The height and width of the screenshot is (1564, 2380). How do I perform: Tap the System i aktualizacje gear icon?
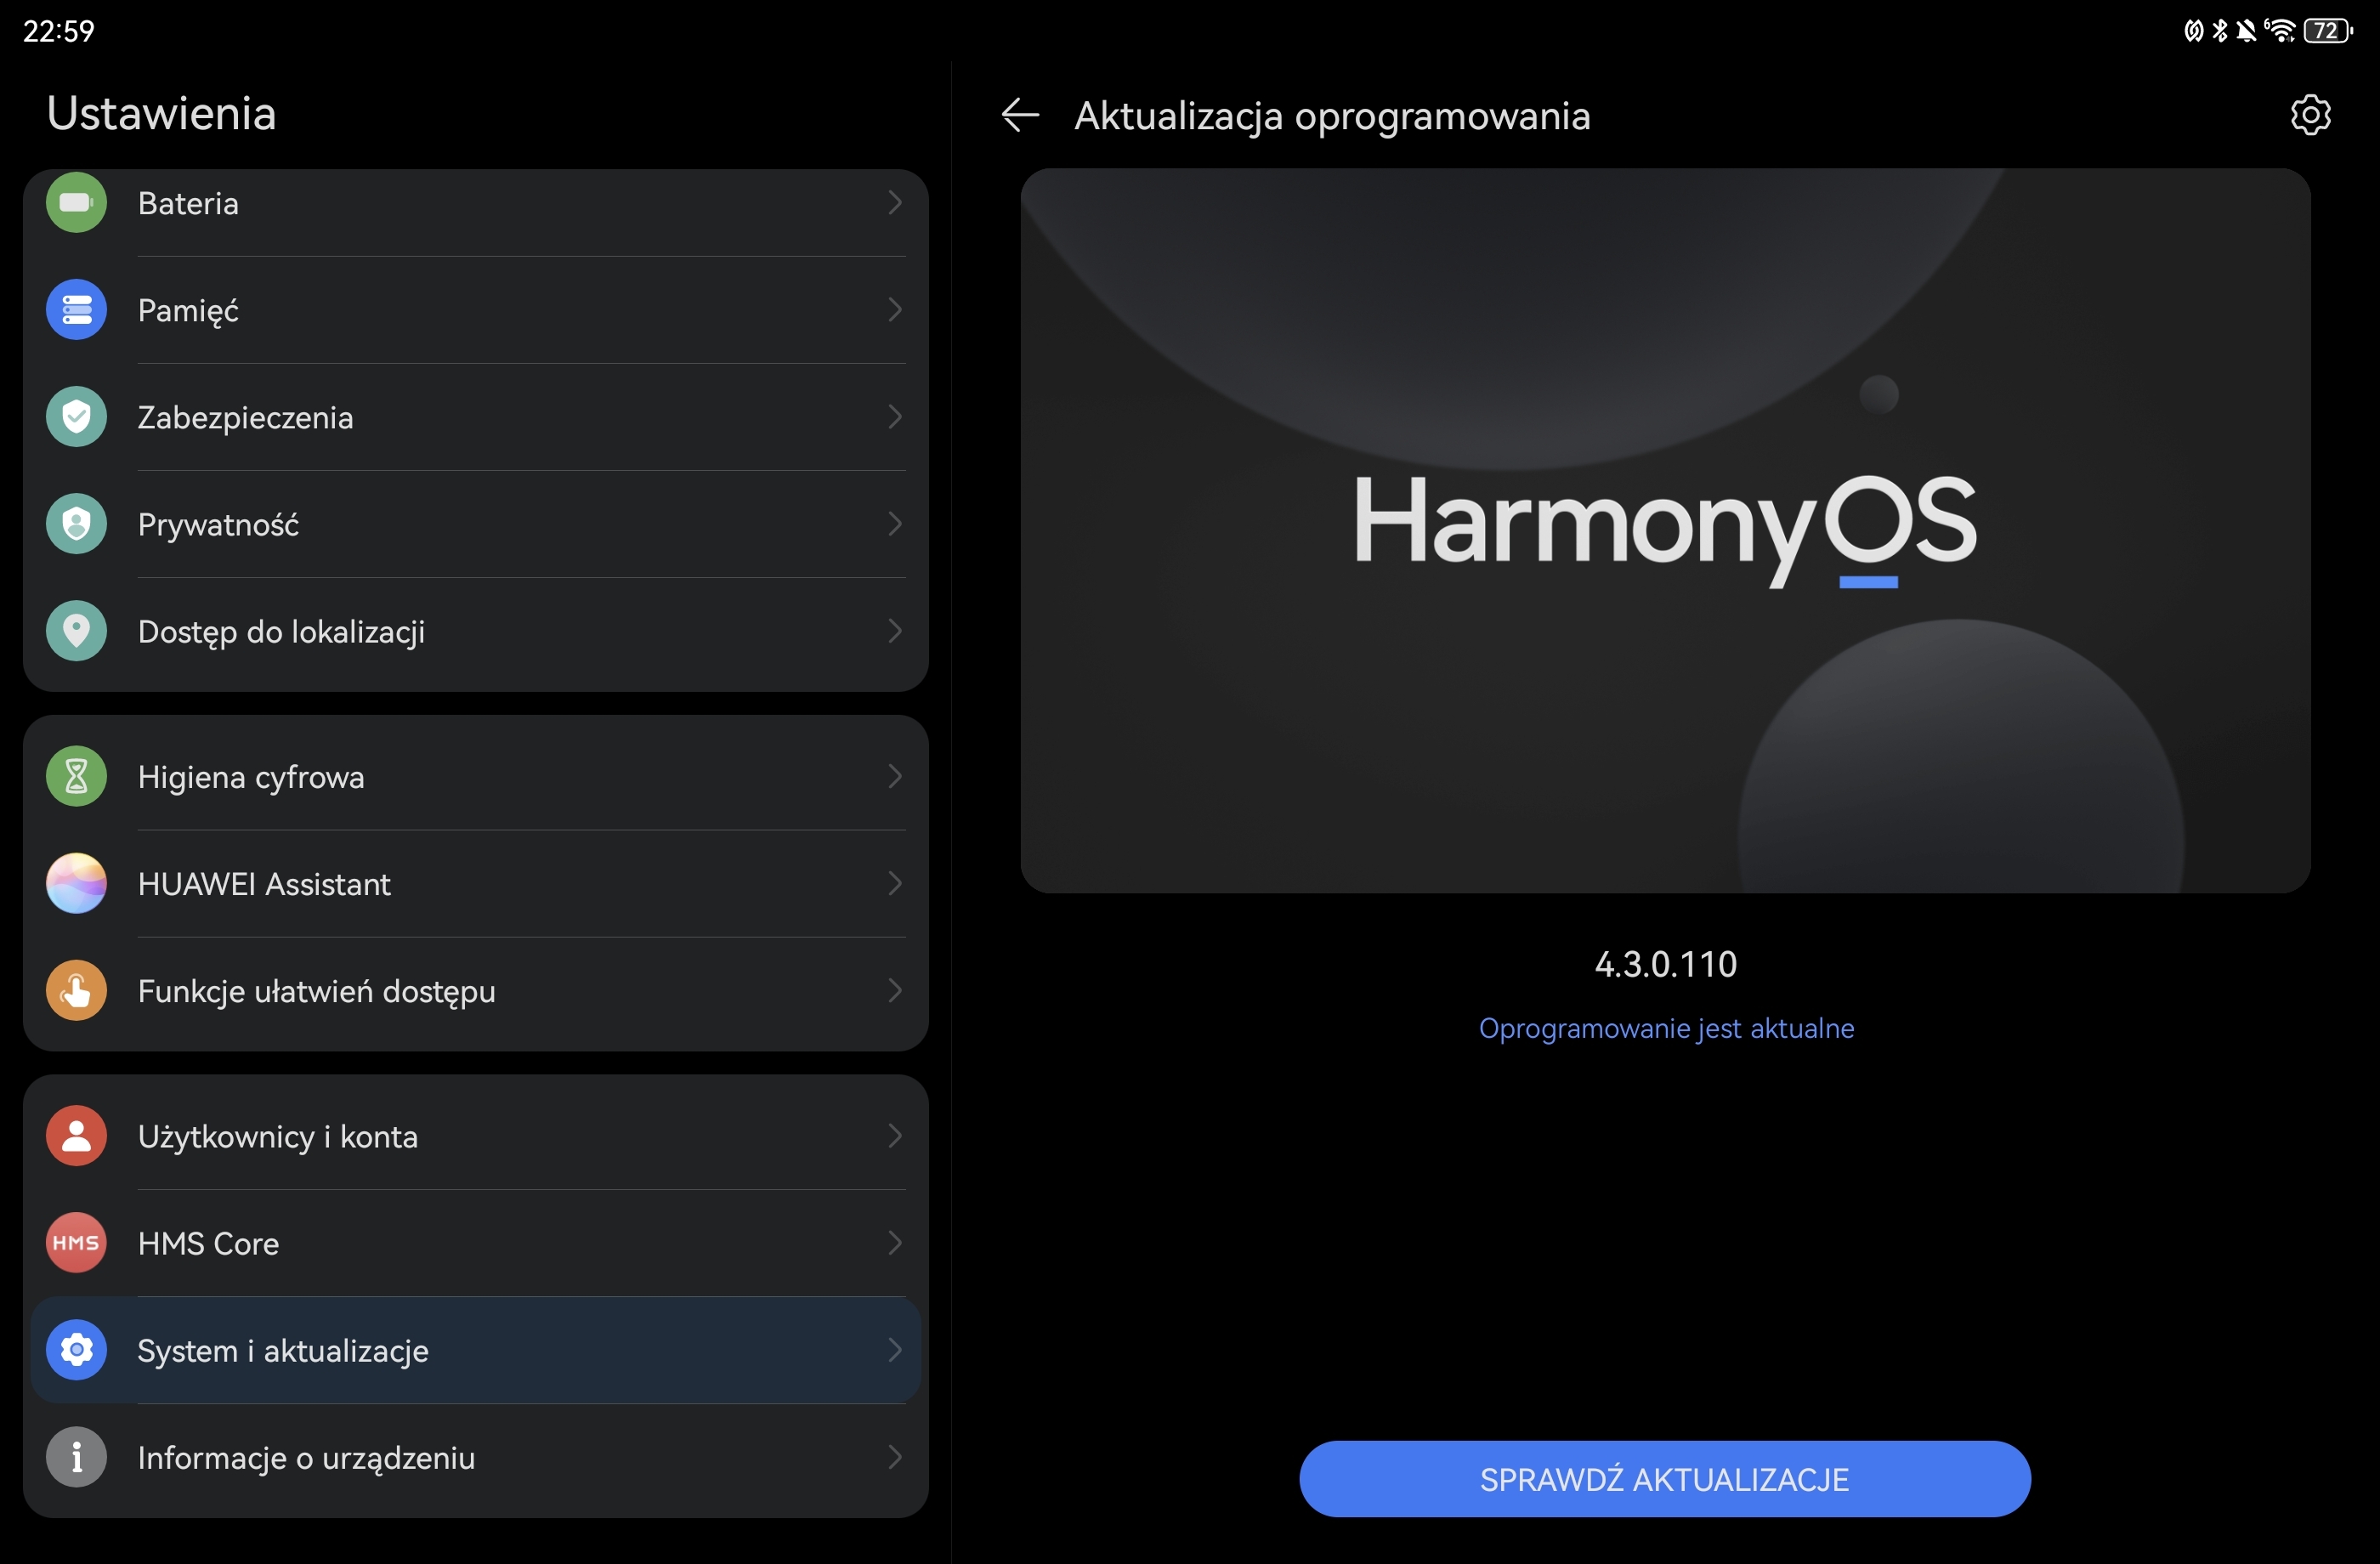click(x=76, y=1350)
